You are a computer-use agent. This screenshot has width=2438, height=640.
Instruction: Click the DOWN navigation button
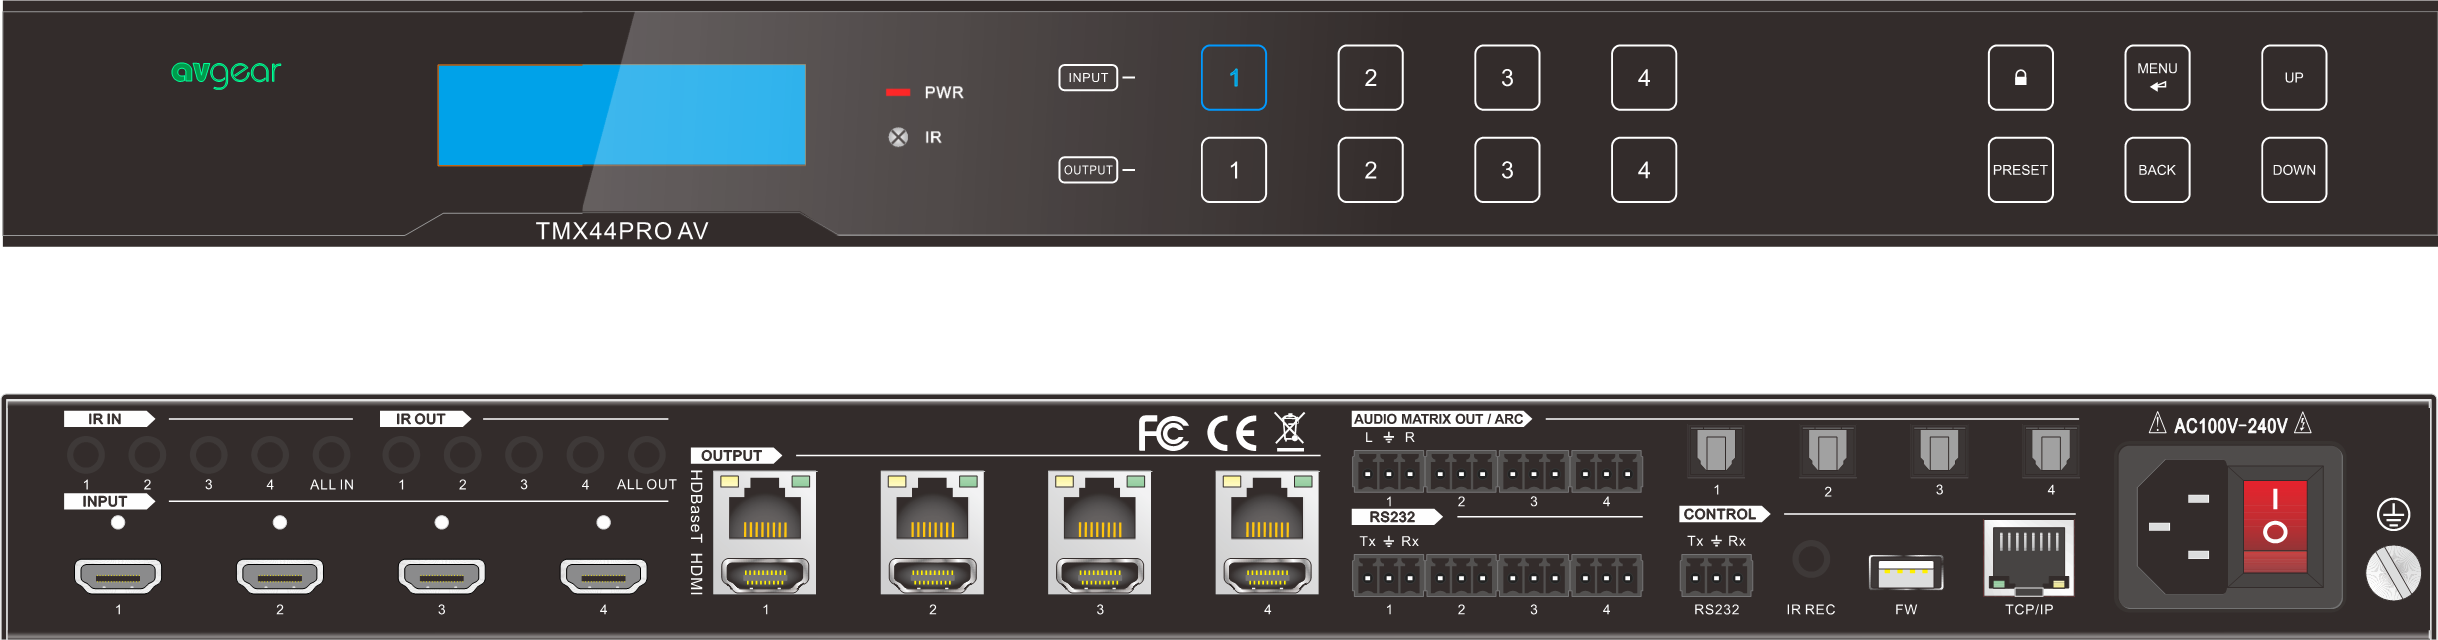2294,170
